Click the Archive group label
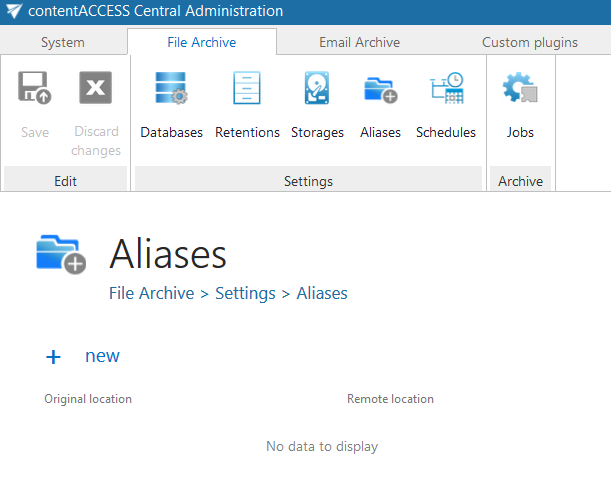Viewport: 611px width, 481px height. point(521,181)
